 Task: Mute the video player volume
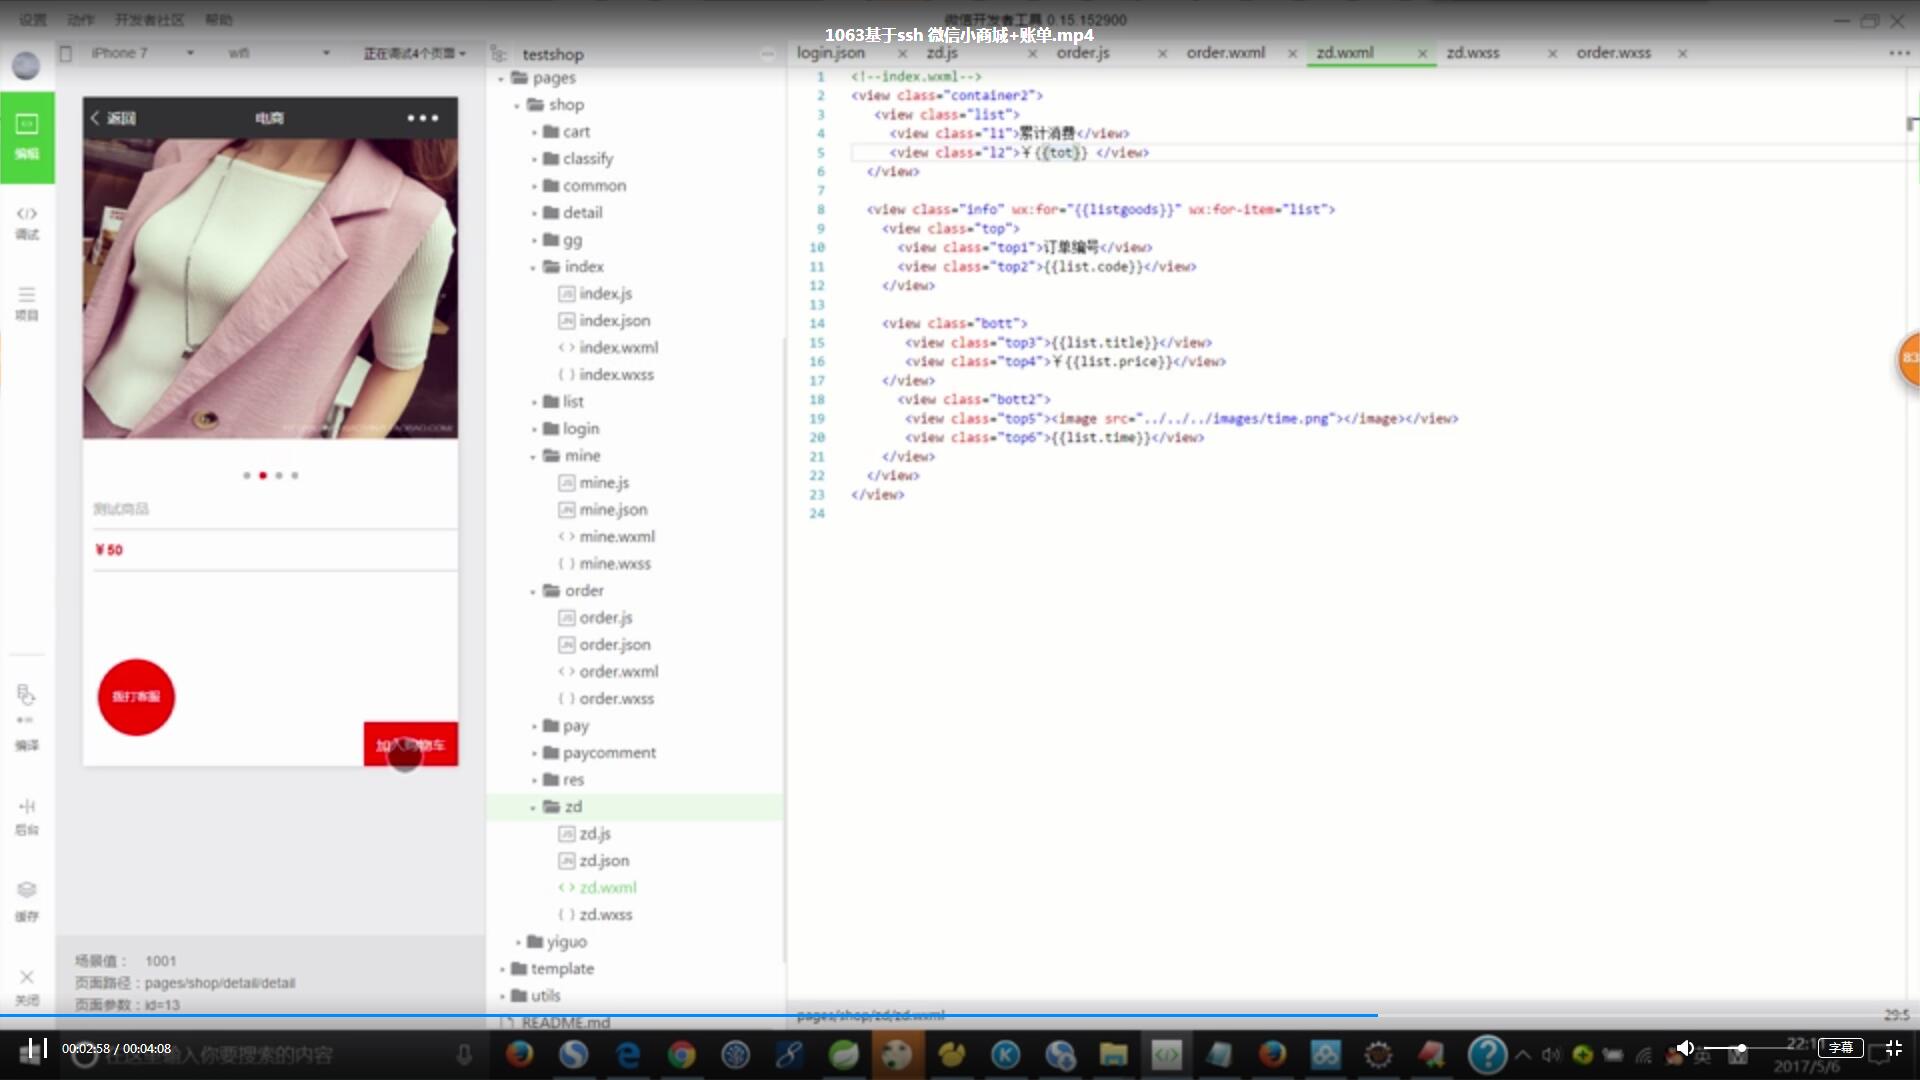tap(1685, 1048)
